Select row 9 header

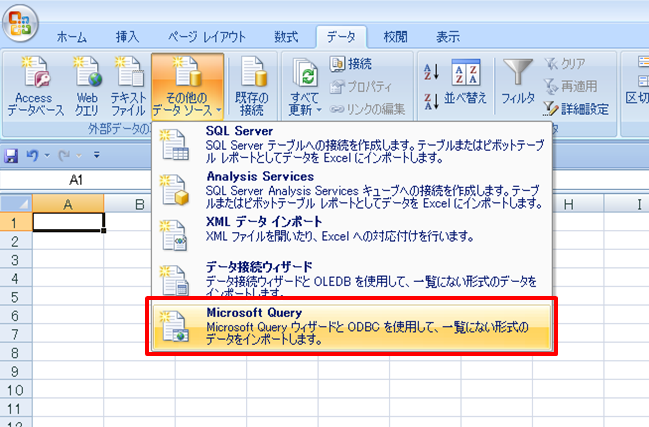click(16, 372)
